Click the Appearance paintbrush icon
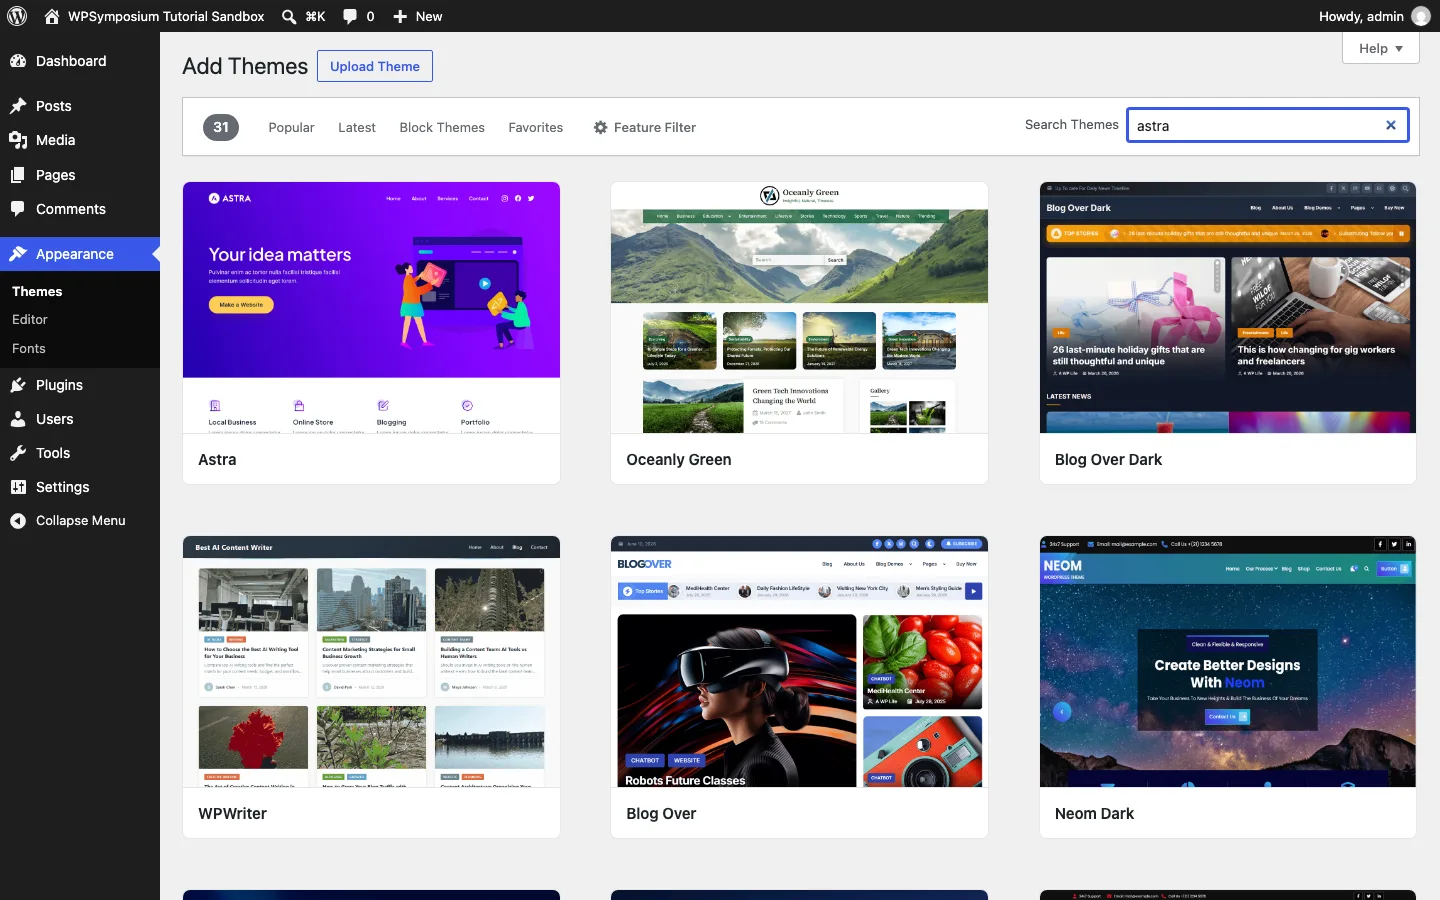 pos(18,254)
